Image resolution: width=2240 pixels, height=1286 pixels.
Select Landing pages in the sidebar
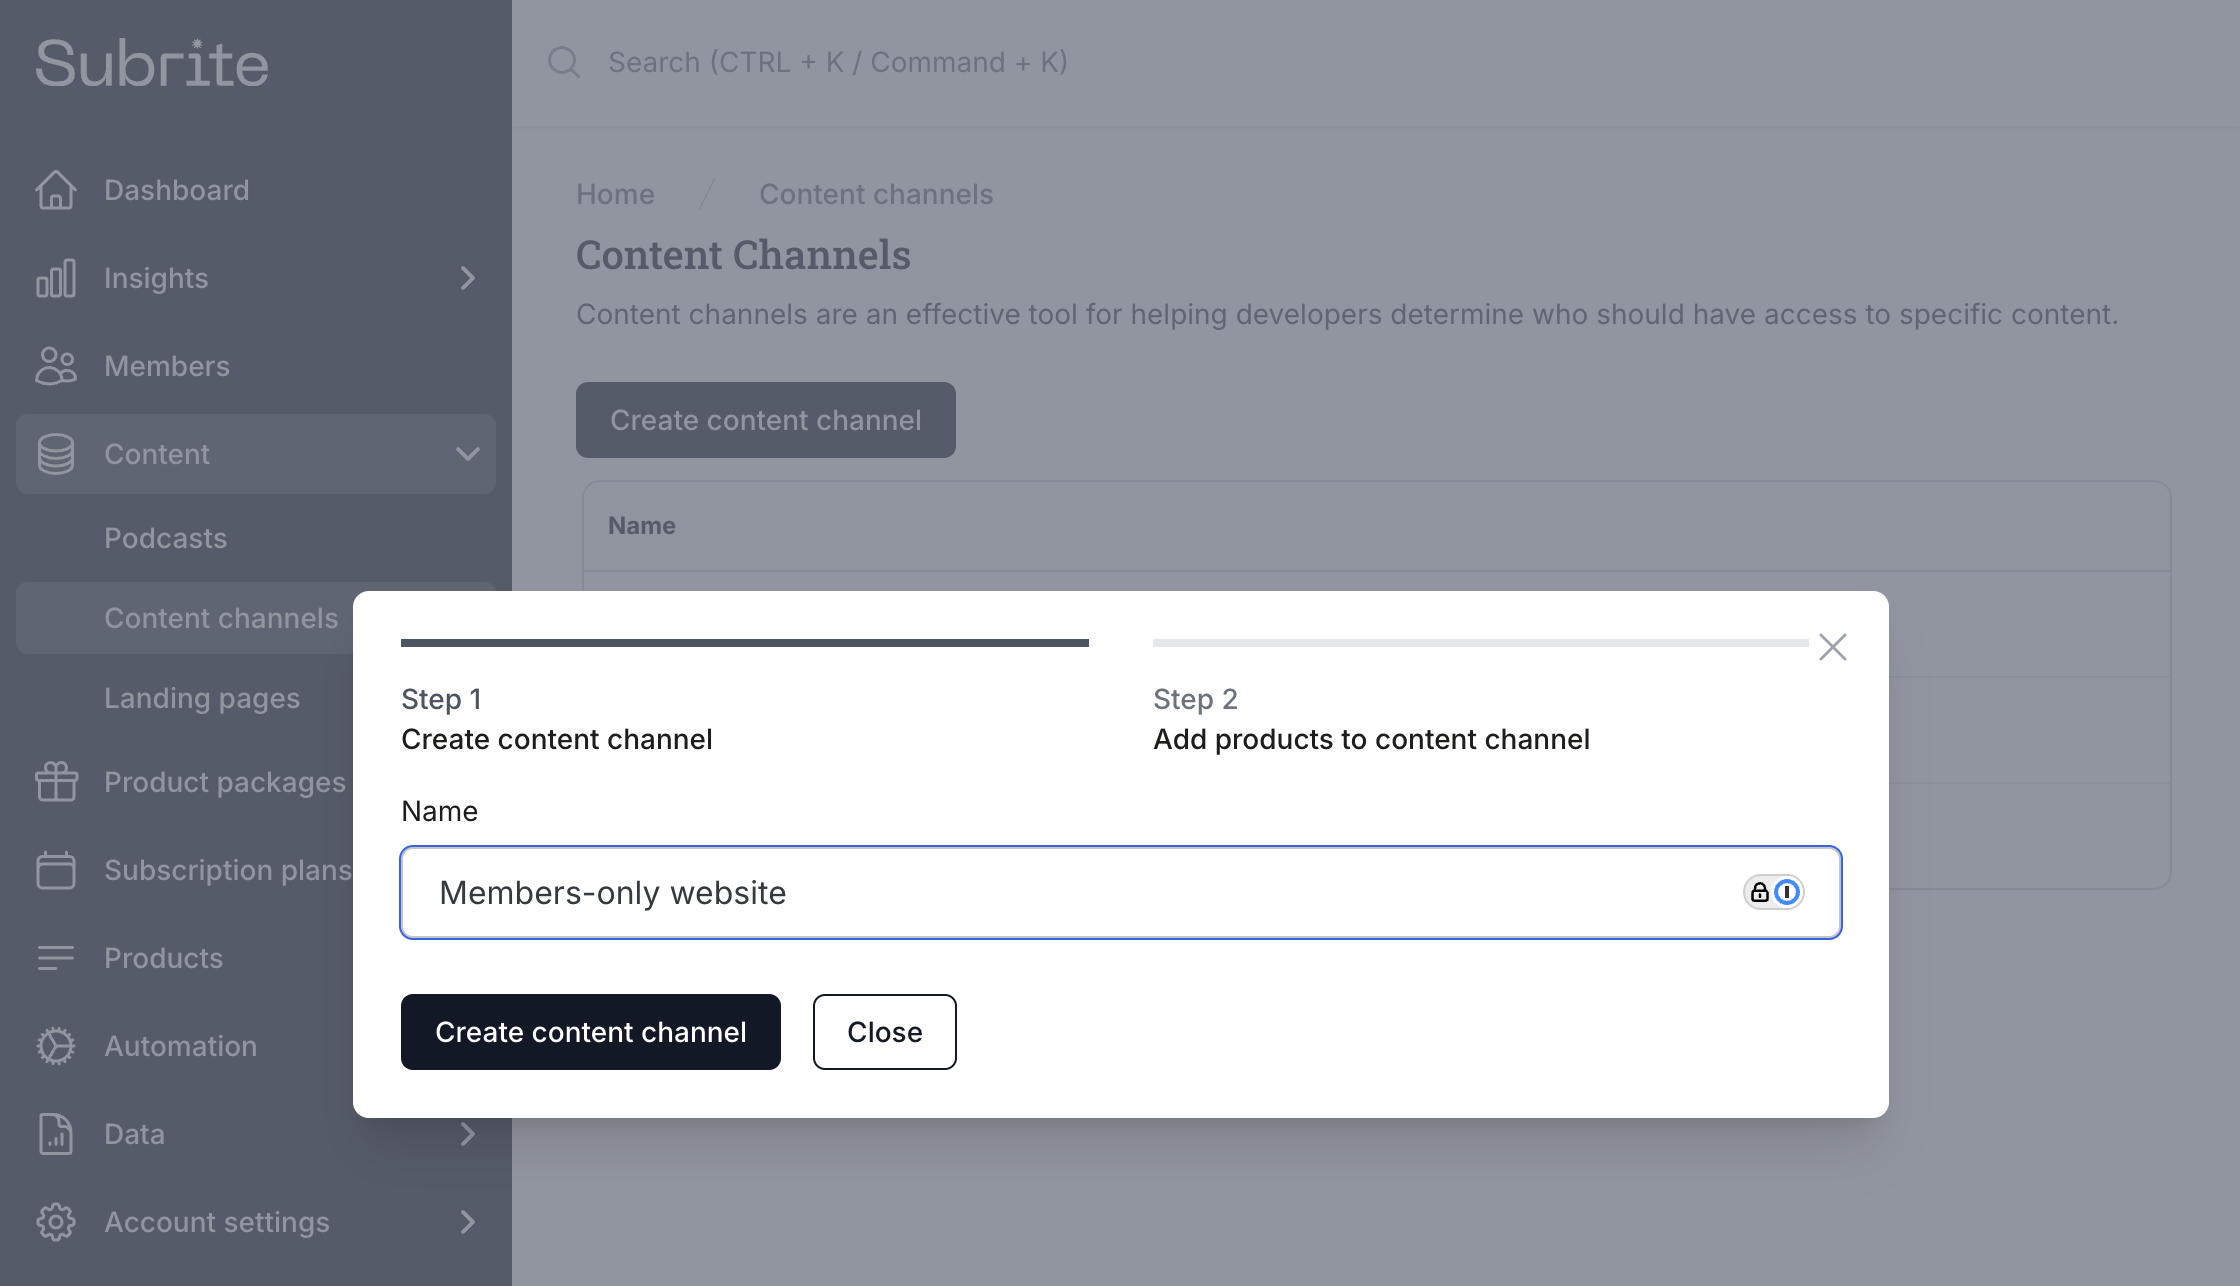click(x=200, y=697)
